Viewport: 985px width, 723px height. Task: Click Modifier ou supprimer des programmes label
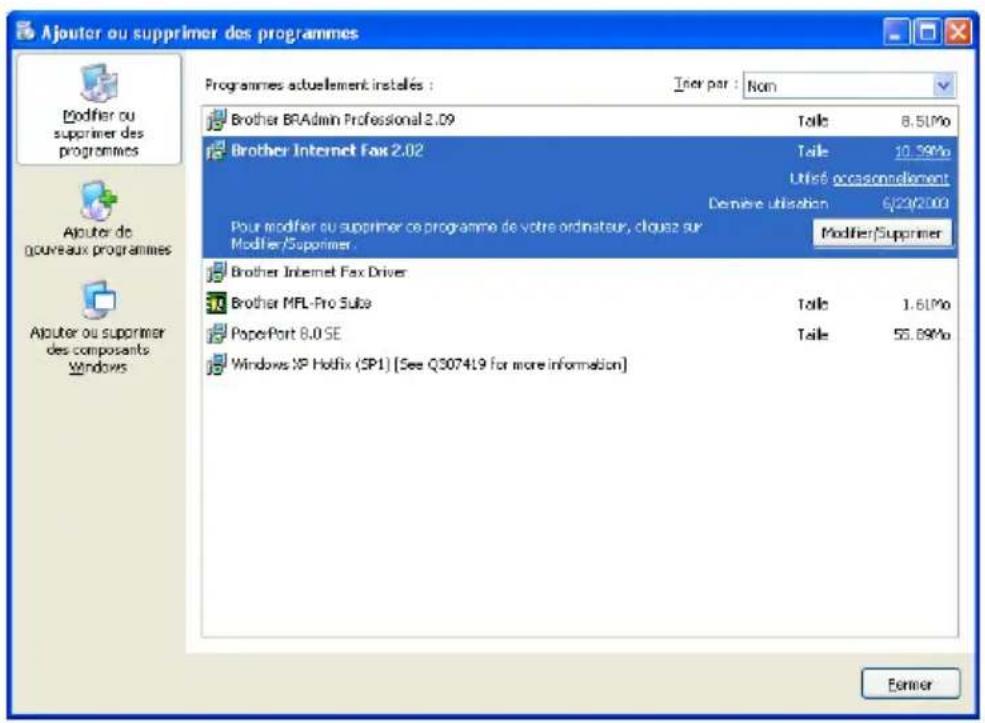coord(99,133)
